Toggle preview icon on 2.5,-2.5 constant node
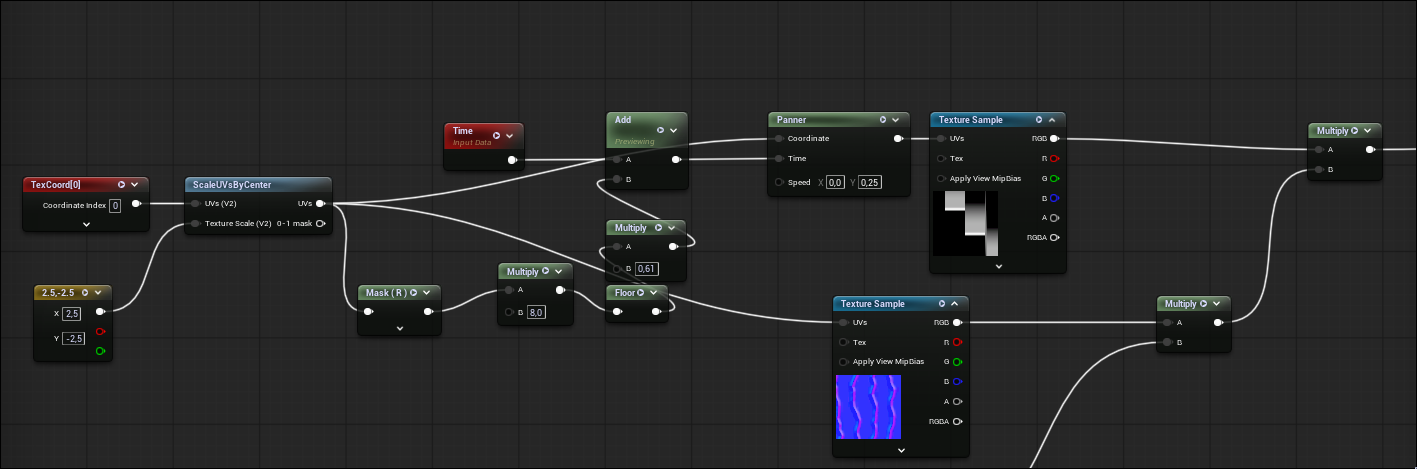The image size is (1417, 469). (85, 293)
